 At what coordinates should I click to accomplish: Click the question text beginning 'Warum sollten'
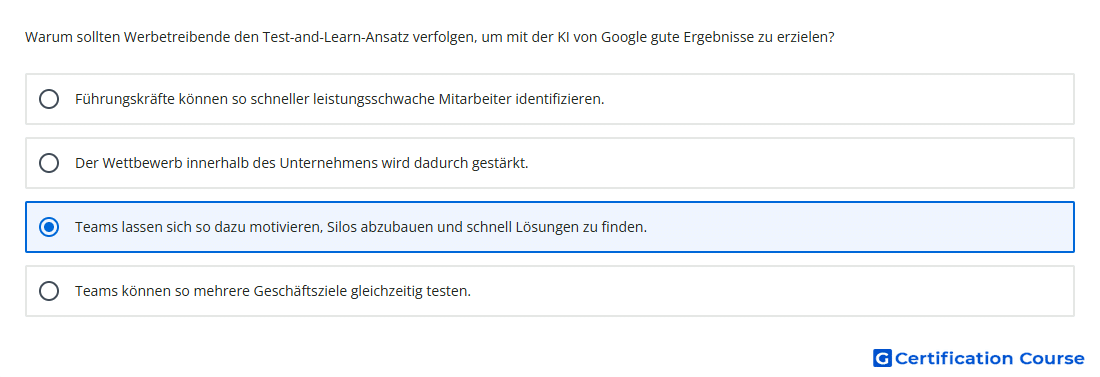tap(429, 37)
